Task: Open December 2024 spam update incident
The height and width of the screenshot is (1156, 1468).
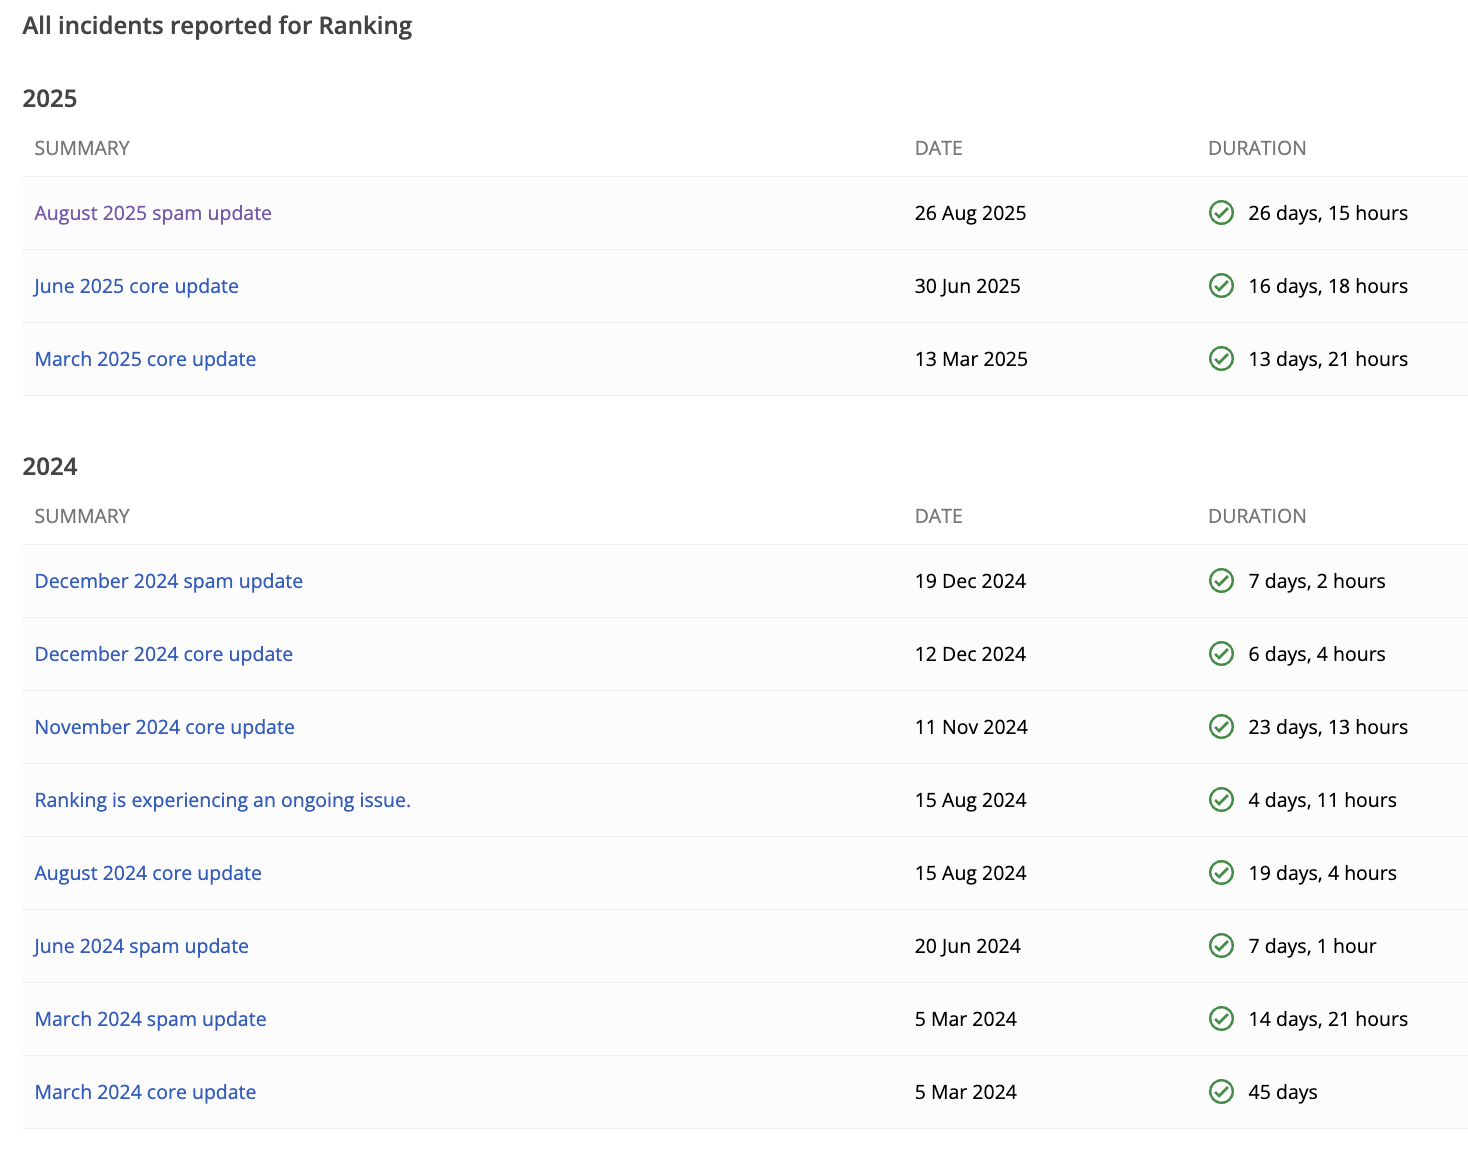Action: [x=168, y=581]
